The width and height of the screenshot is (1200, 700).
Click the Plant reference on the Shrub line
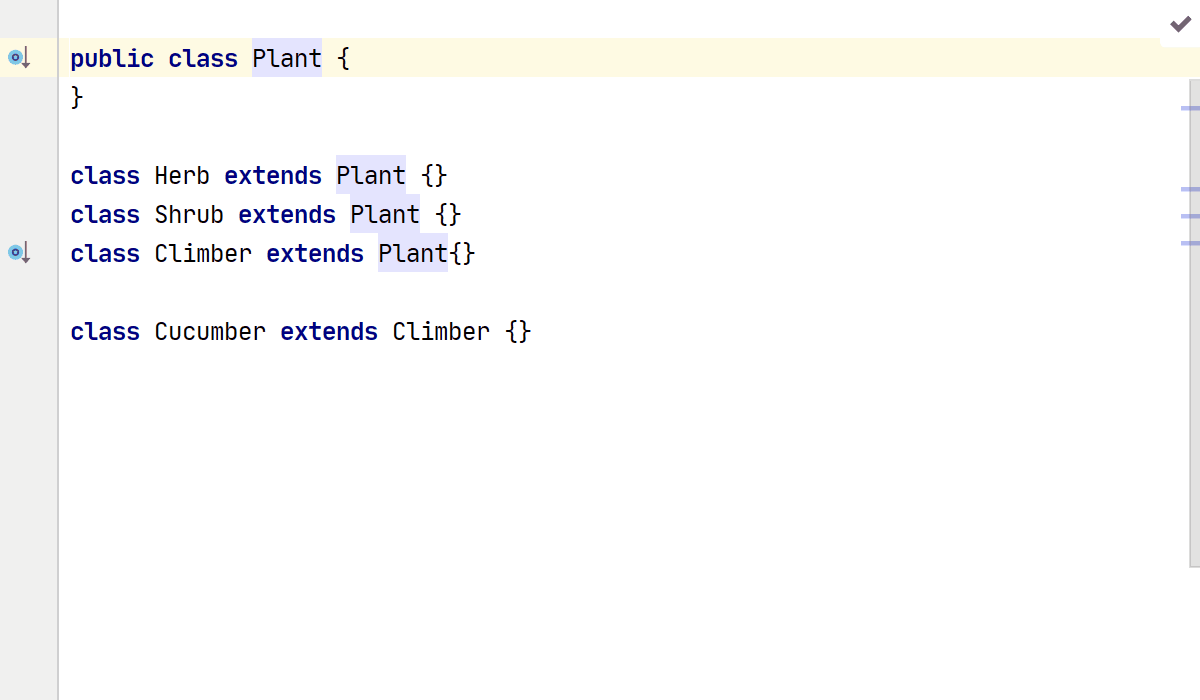[x=385, y=215]
